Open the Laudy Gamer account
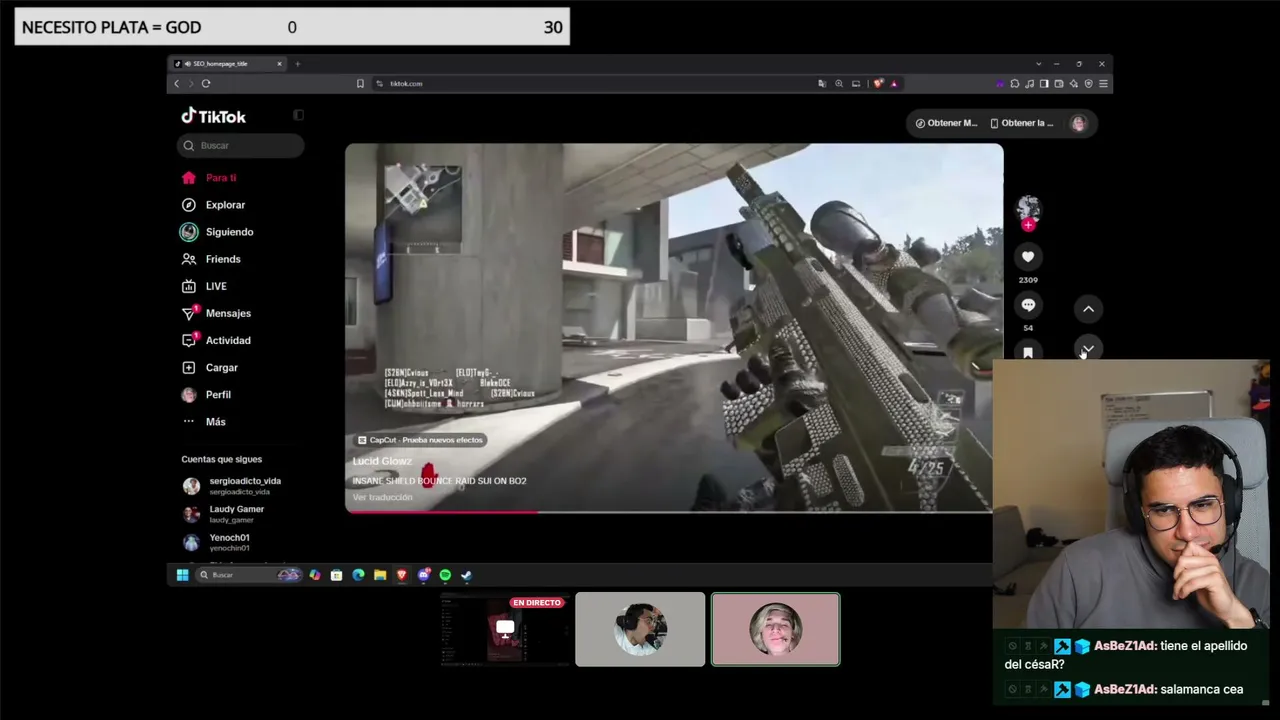 click(x=225, y=513)
